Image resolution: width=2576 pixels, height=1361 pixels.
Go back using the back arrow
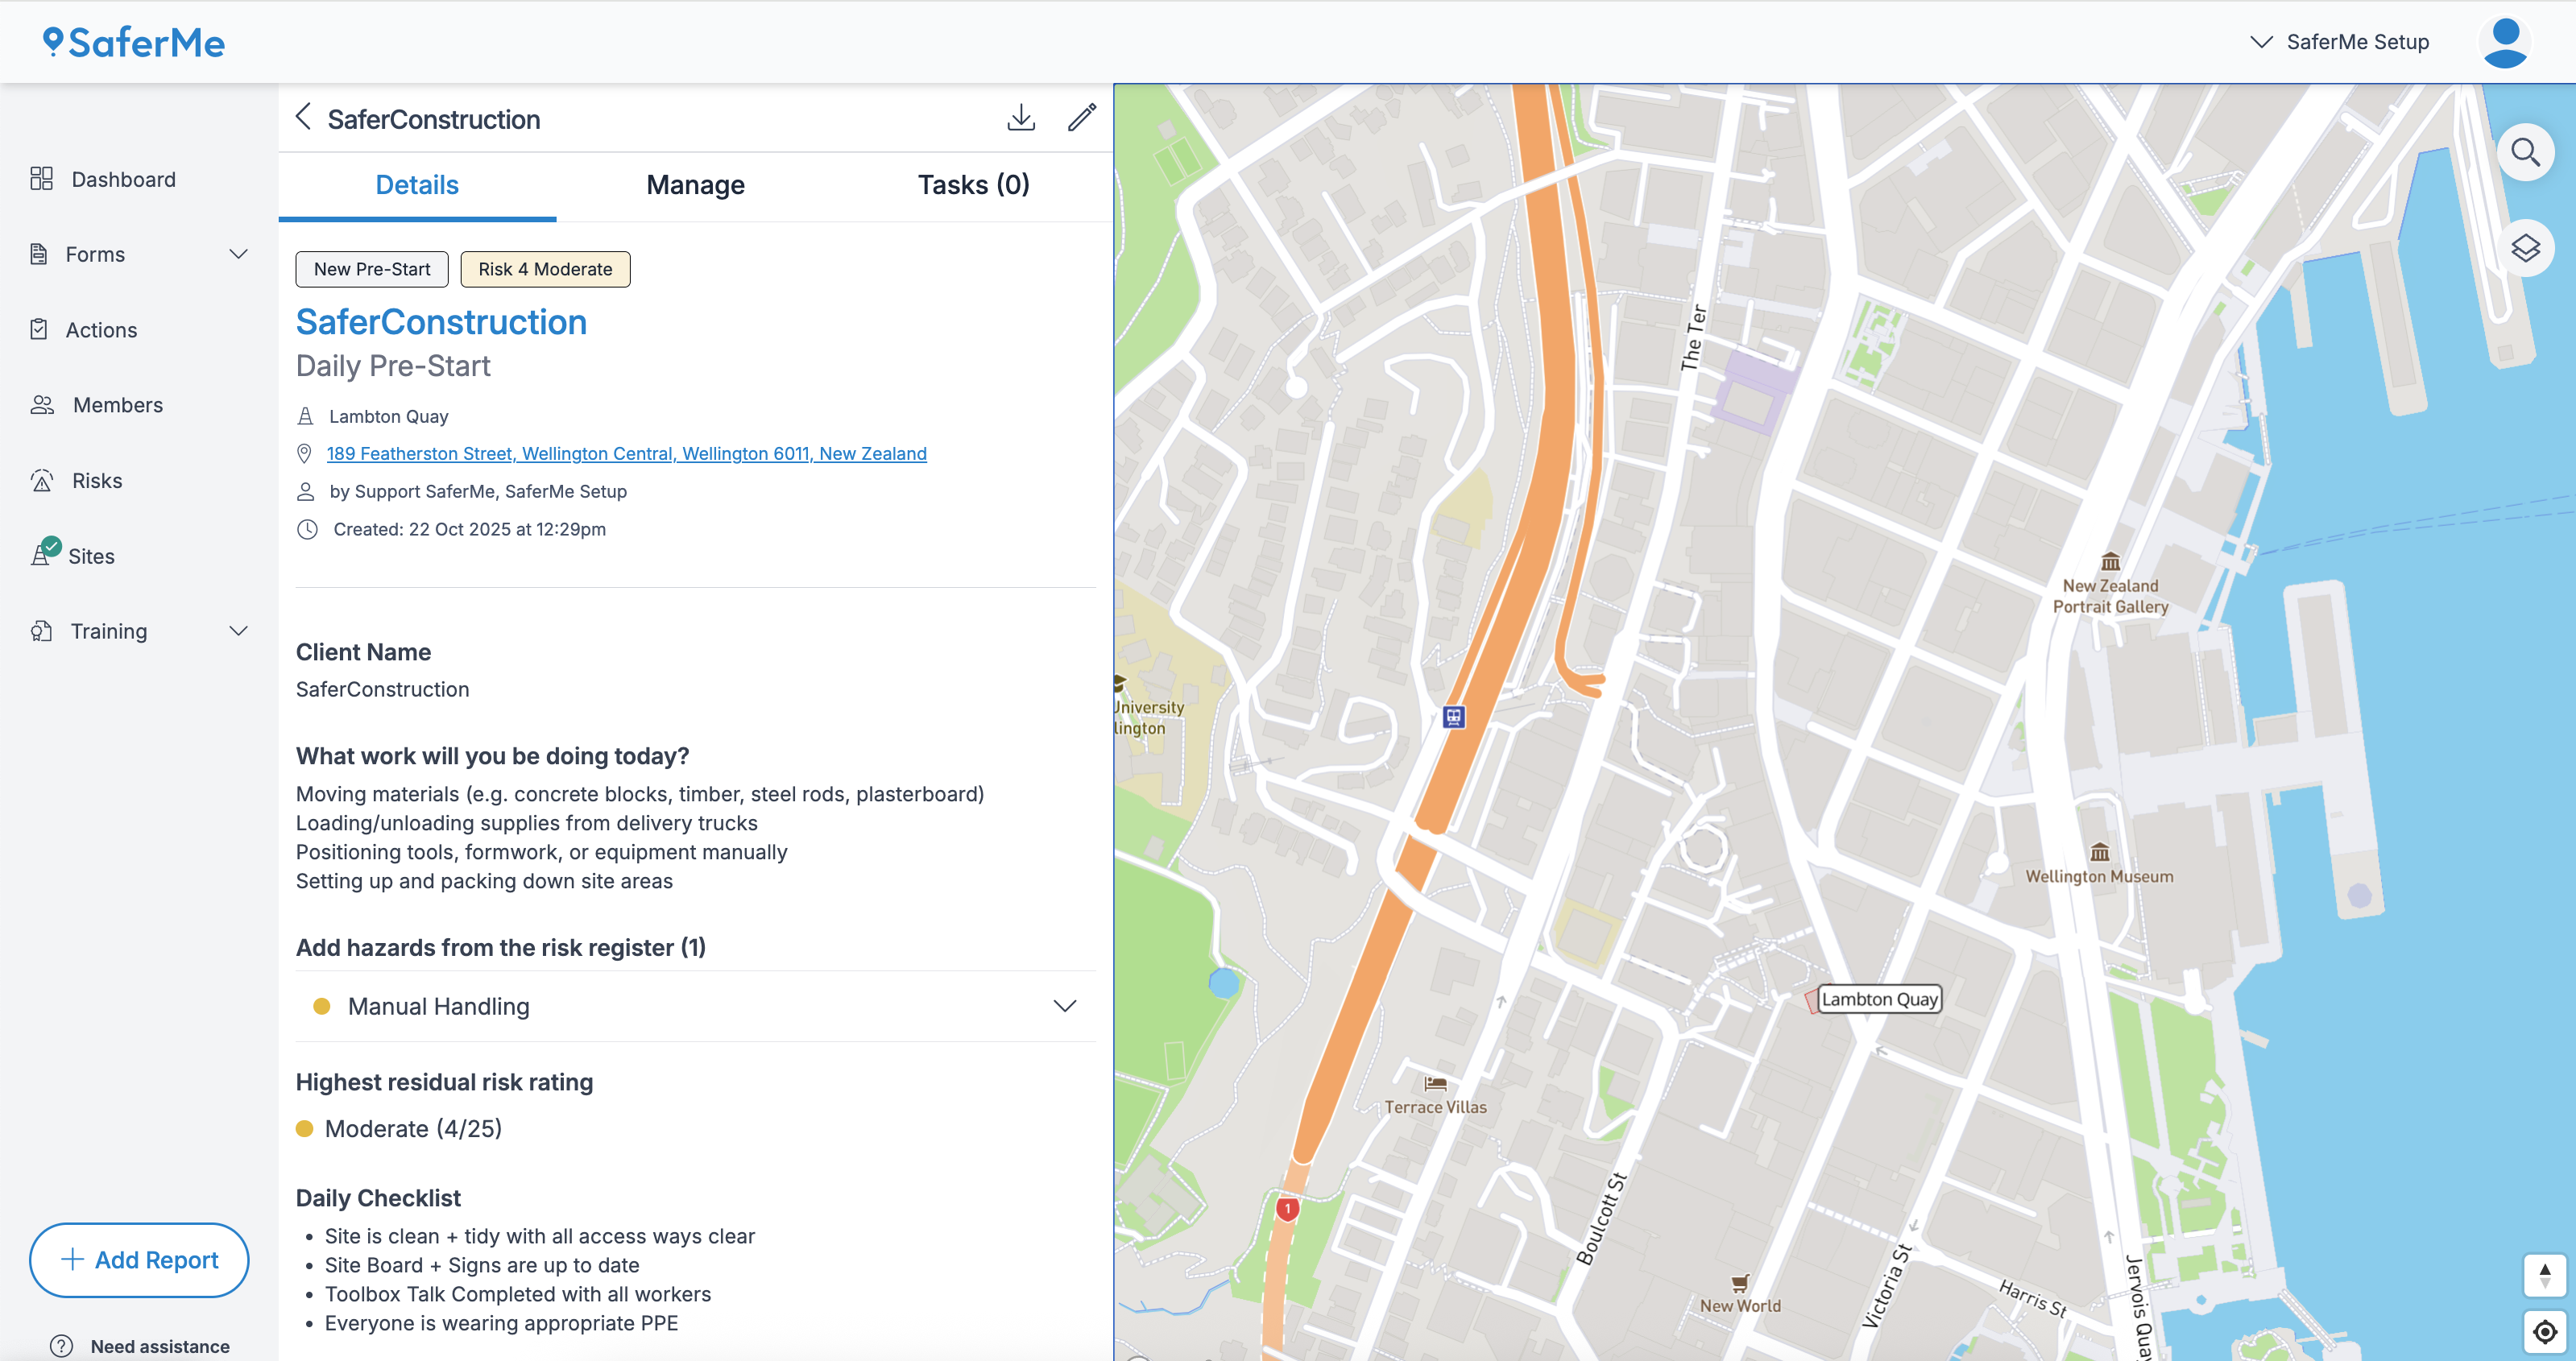coord(304,117)
